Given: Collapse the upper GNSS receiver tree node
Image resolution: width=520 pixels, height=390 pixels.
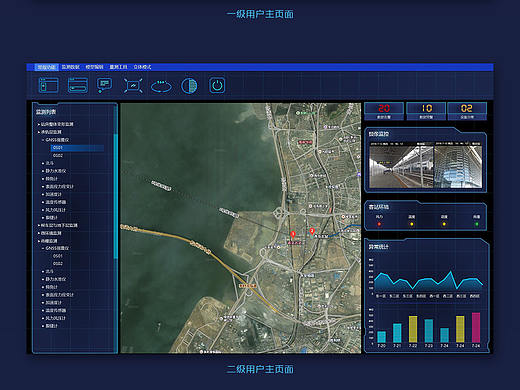Looking at the screenshot, I should coord(55,140).
